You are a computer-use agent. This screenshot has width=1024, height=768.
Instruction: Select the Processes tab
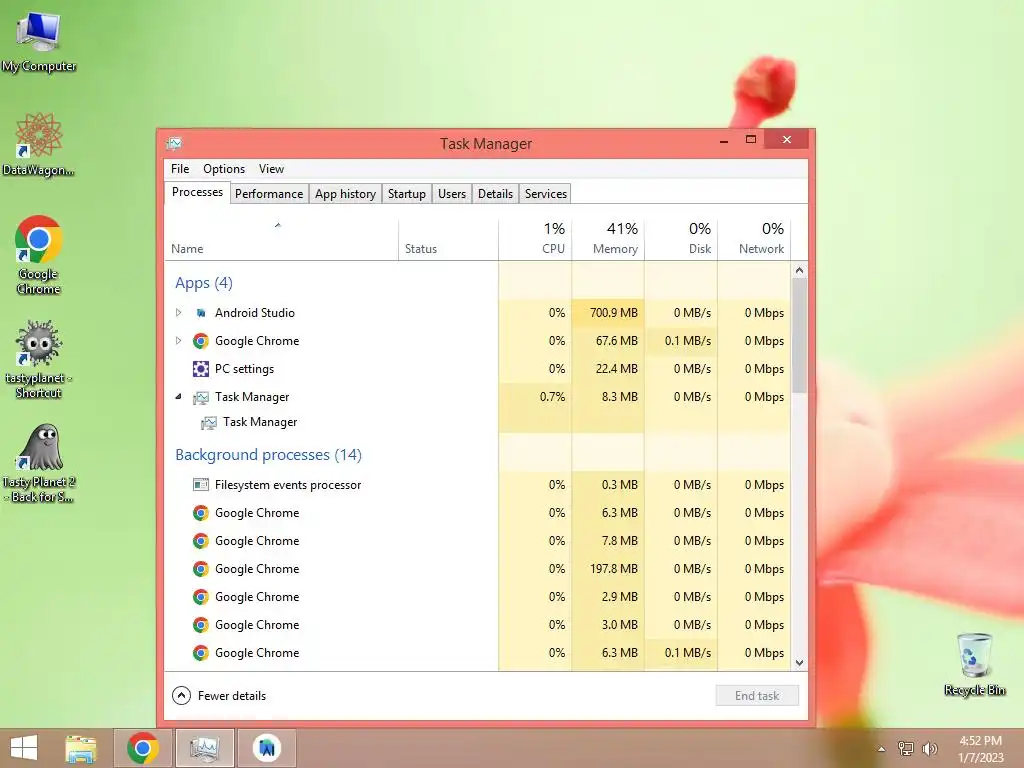[x=197, y=192]
